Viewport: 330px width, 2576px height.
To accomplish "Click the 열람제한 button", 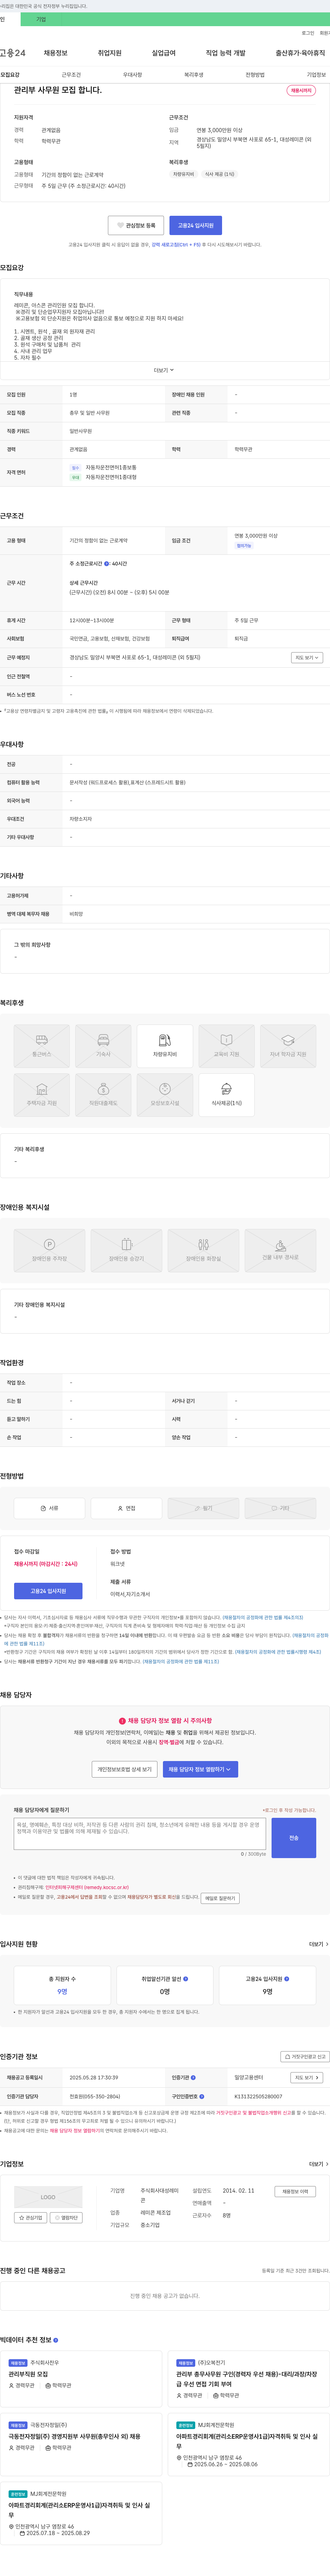I will point(66,2218).
